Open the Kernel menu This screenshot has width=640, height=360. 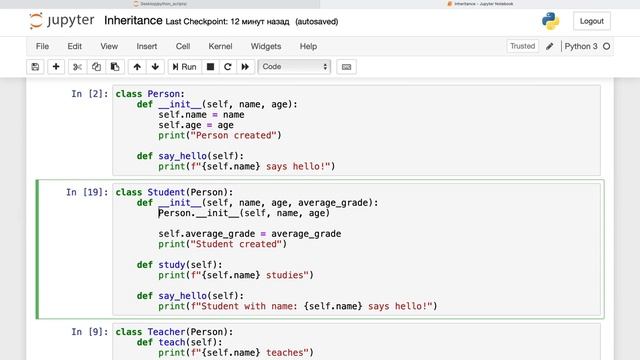click(220, 47)
